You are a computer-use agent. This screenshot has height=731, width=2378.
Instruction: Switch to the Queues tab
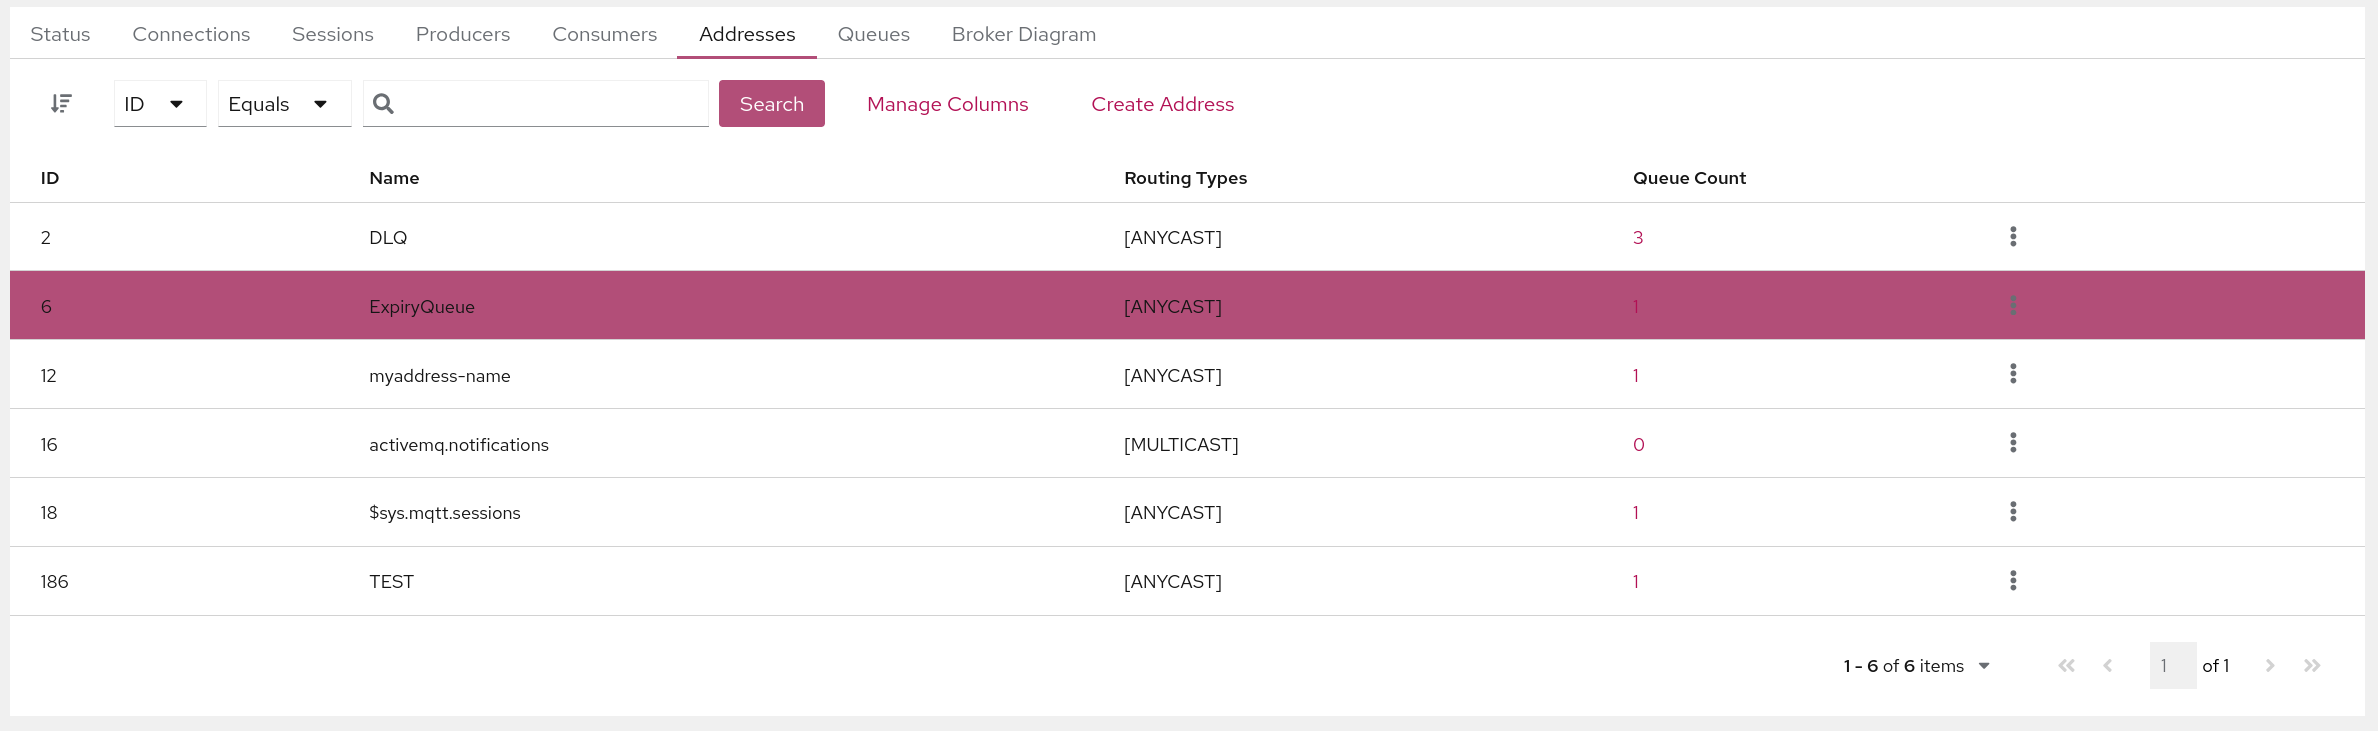873,34
